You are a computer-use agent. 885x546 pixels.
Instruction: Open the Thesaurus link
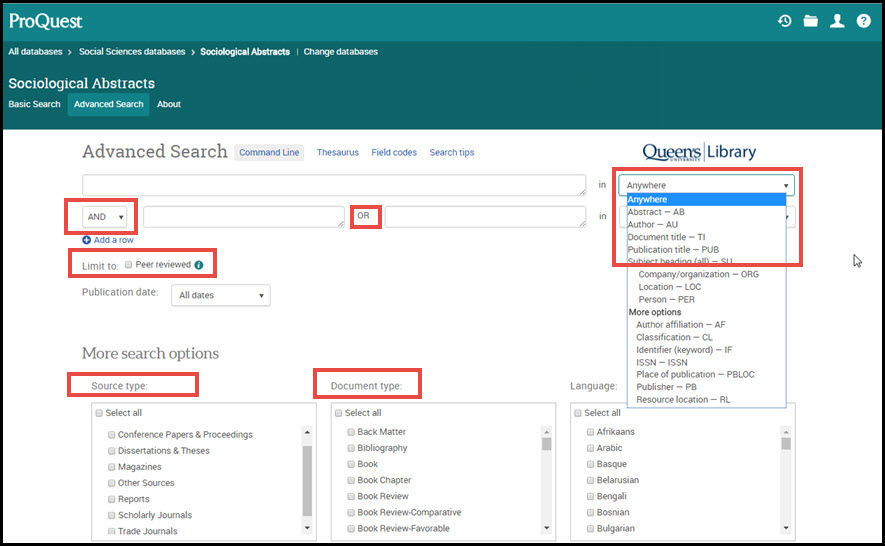tap(338, 152)
